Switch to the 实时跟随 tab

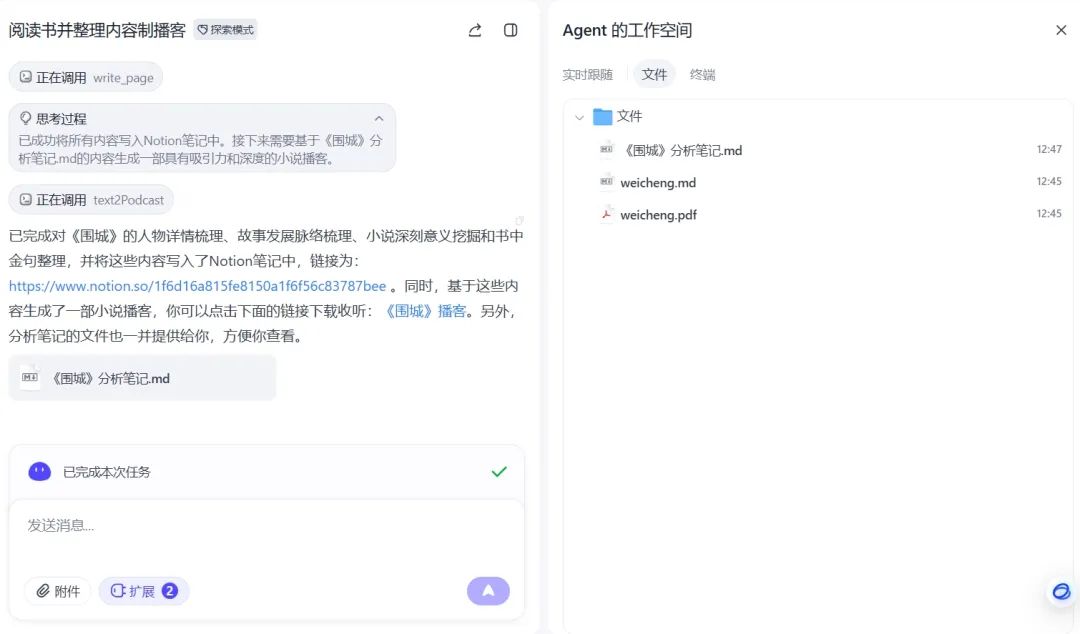point(588,74)
